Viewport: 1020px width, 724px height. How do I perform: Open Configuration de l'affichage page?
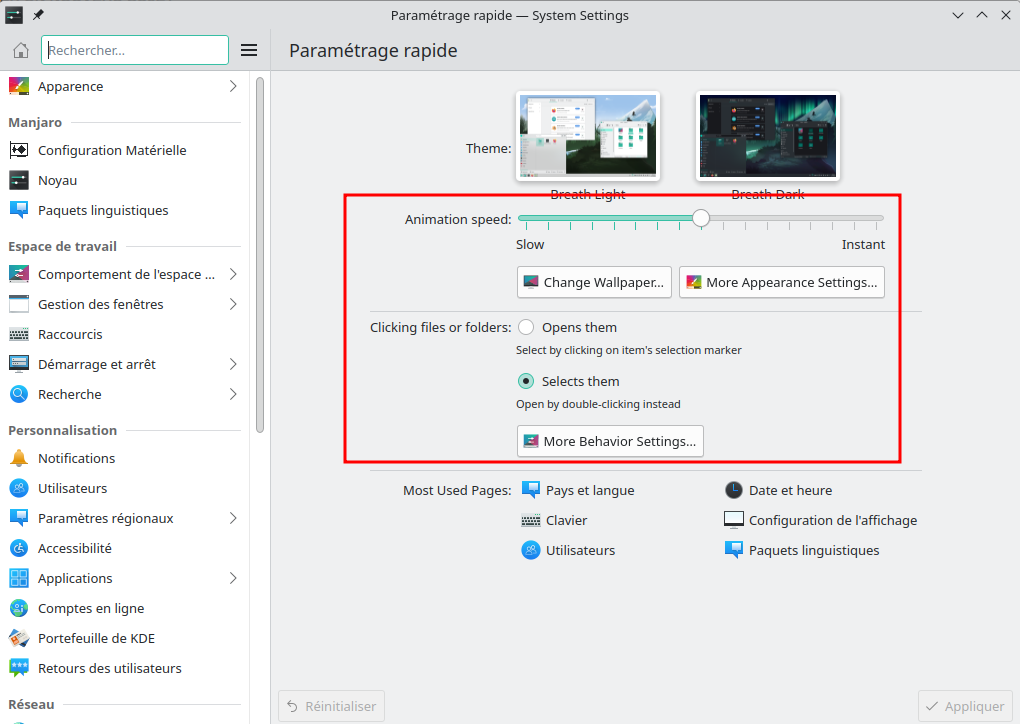tap(820, 520)
